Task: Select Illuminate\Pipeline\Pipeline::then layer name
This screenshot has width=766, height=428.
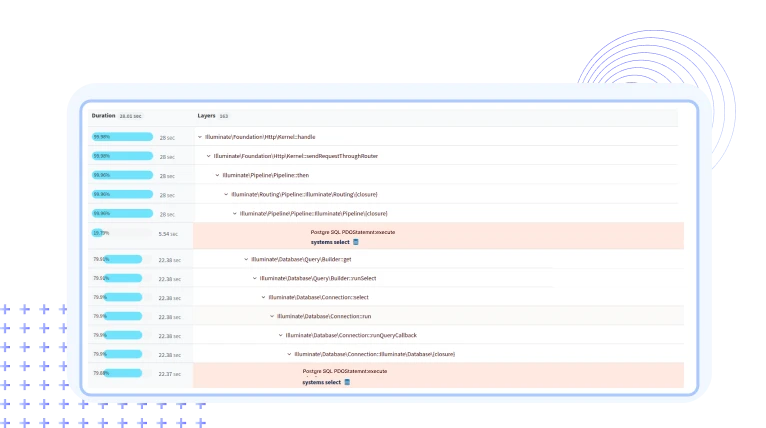Action: [x=266, y=175]
